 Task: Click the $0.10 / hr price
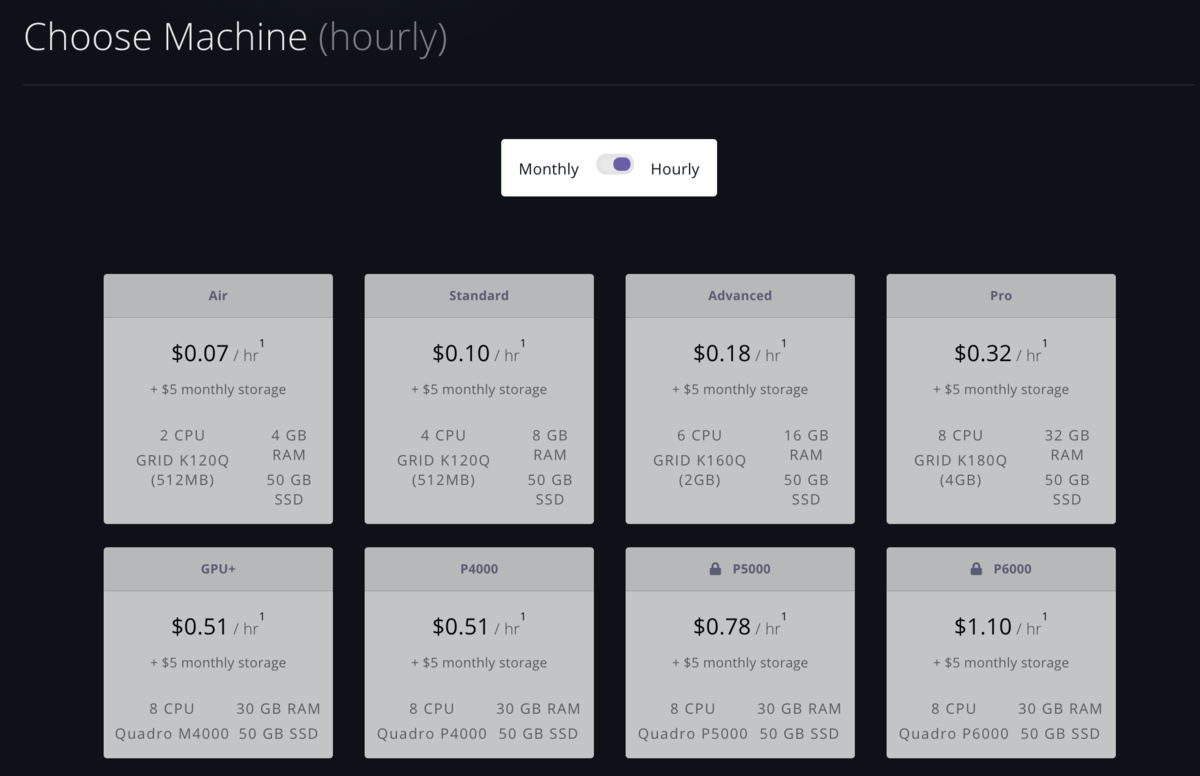point(479,352)
